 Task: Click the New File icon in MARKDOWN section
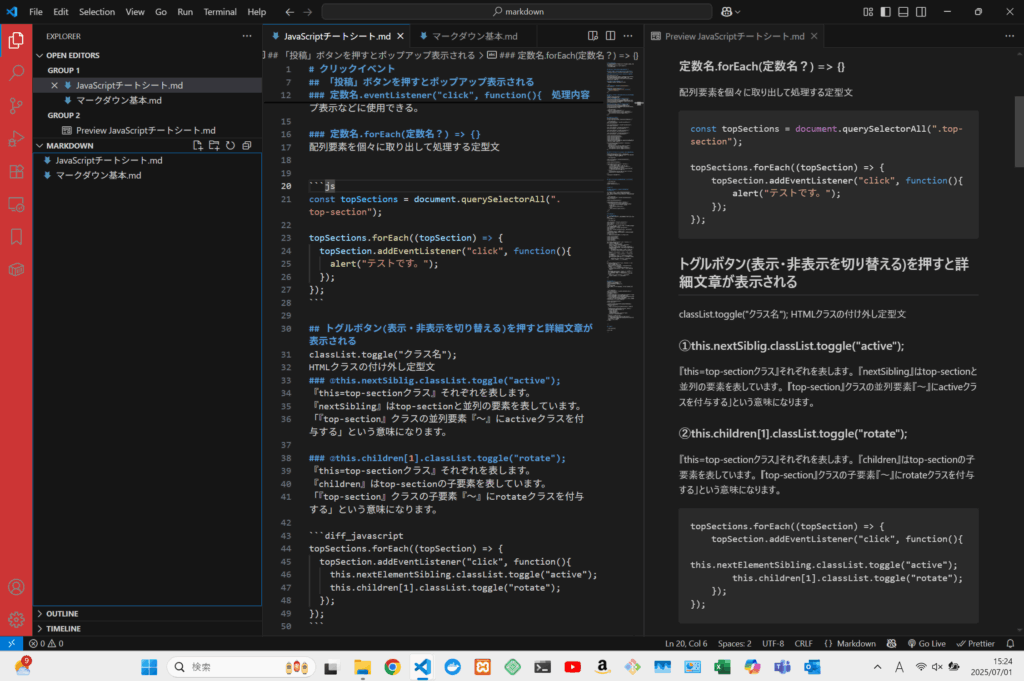tap(198, 146)
